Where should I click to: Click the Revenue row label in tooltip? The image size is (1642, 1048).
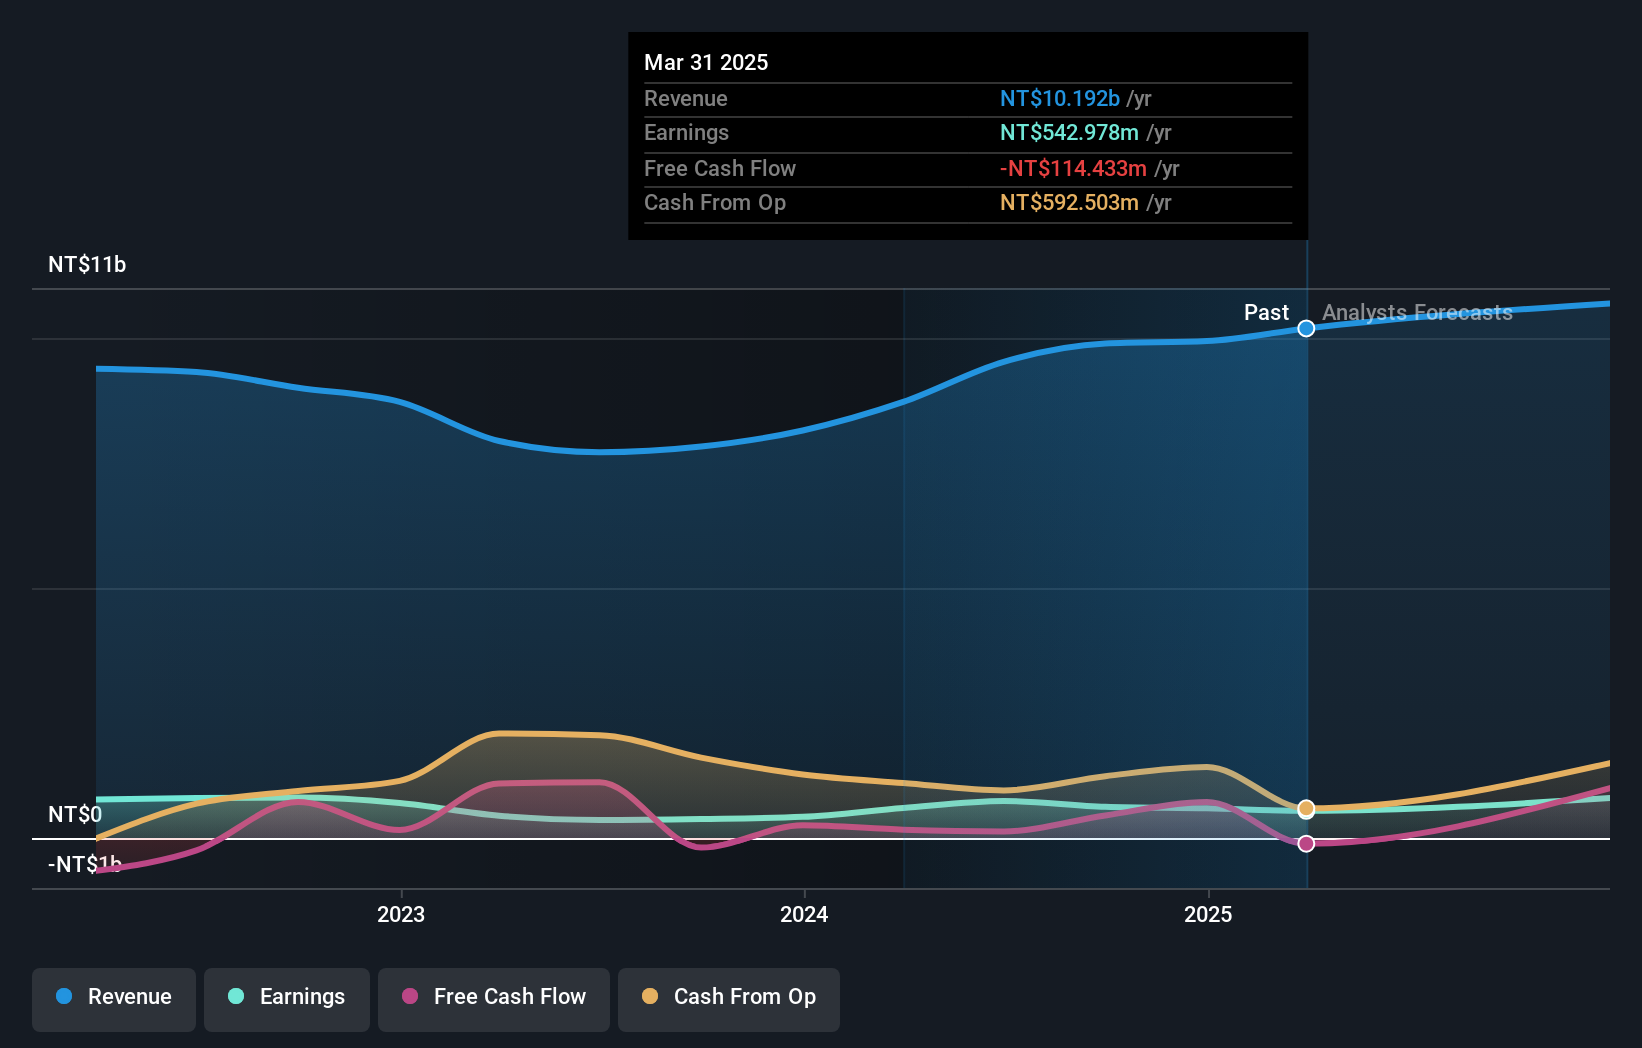[x=686, y=98]
